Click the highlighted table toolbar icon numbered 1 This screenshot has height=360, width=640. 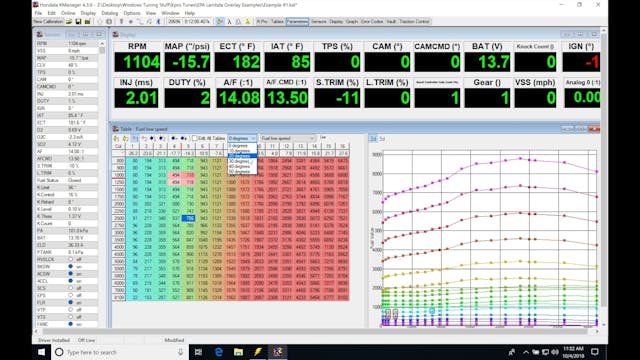point(135,139)
